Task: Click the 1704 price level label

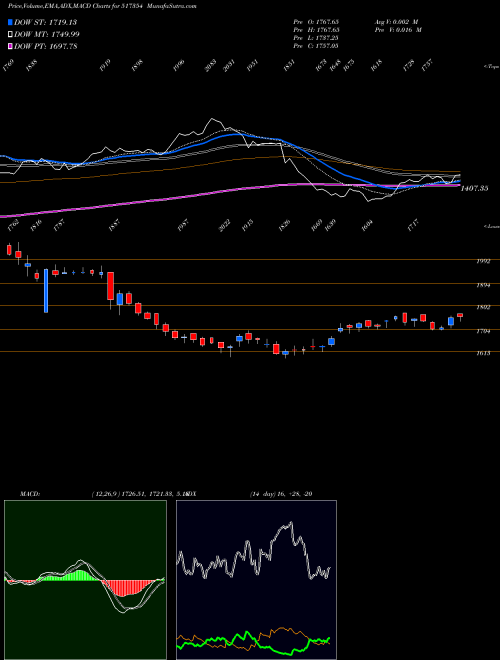Action: click(483, 332)
